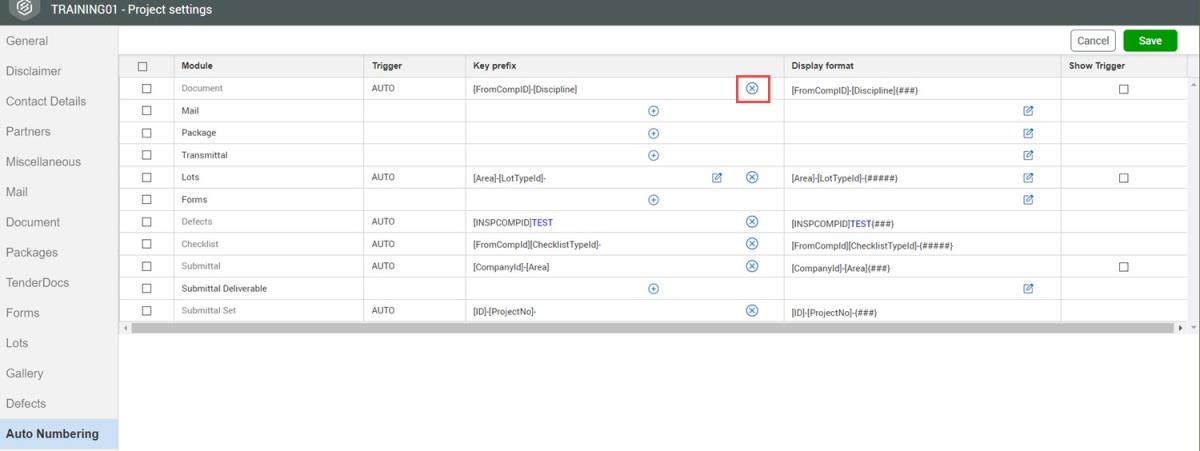
Task: Add a key prefix for the Mail module
Action: (x=653, y=111)
